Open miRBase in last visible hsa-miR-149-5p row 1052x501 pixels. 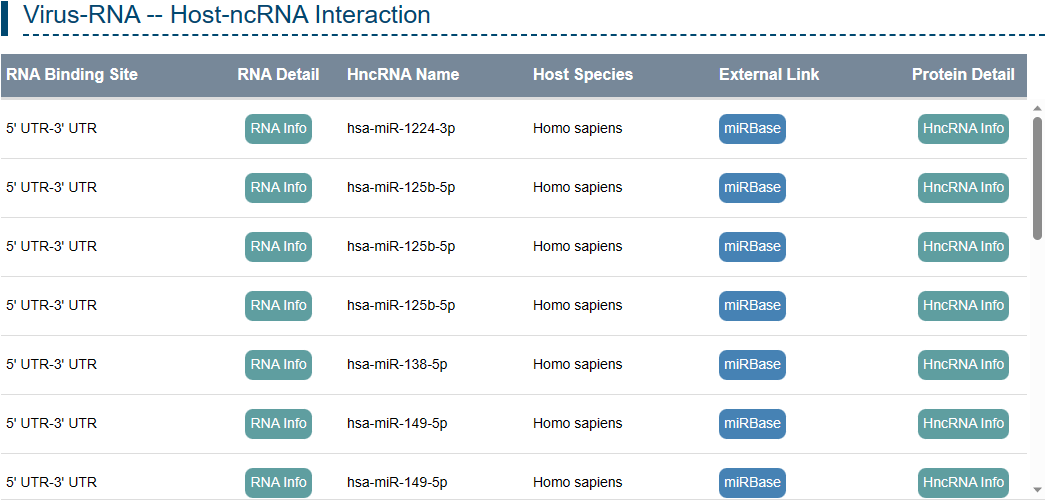pyautogui.click(x=752, y=483)
